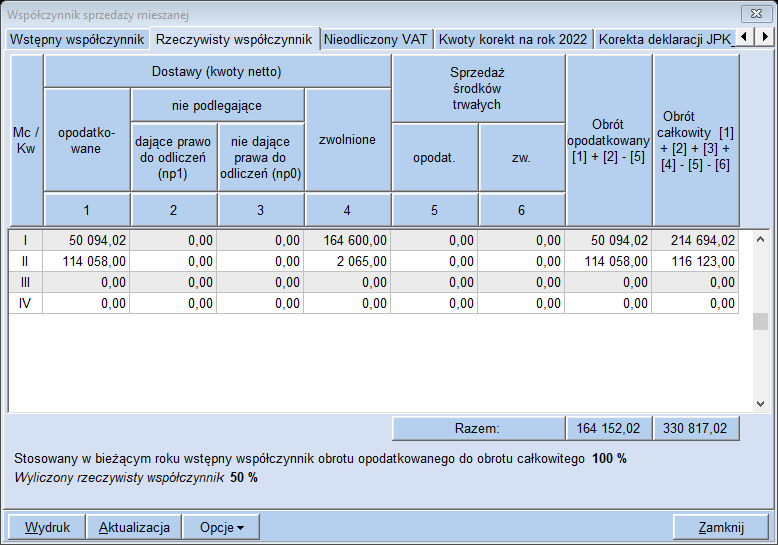Select quarter I row header
Image resolution: width=778 pixels, height=545 pixels.
(x=26, y=240)
